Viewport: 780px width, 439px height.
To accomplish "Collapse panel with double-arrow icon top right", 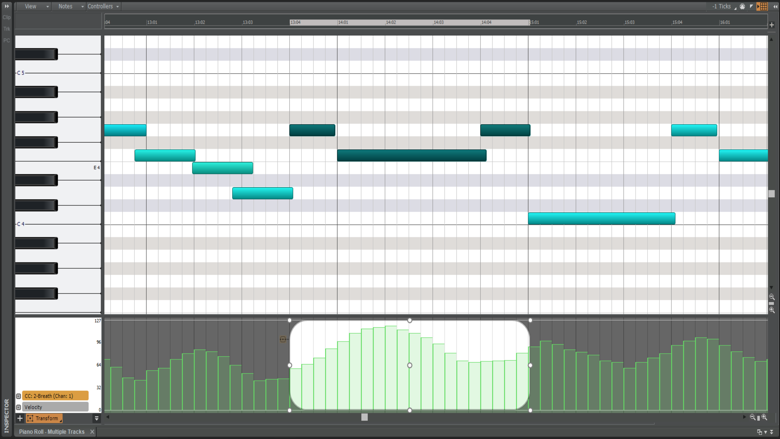I will click(x=775, y=6).
